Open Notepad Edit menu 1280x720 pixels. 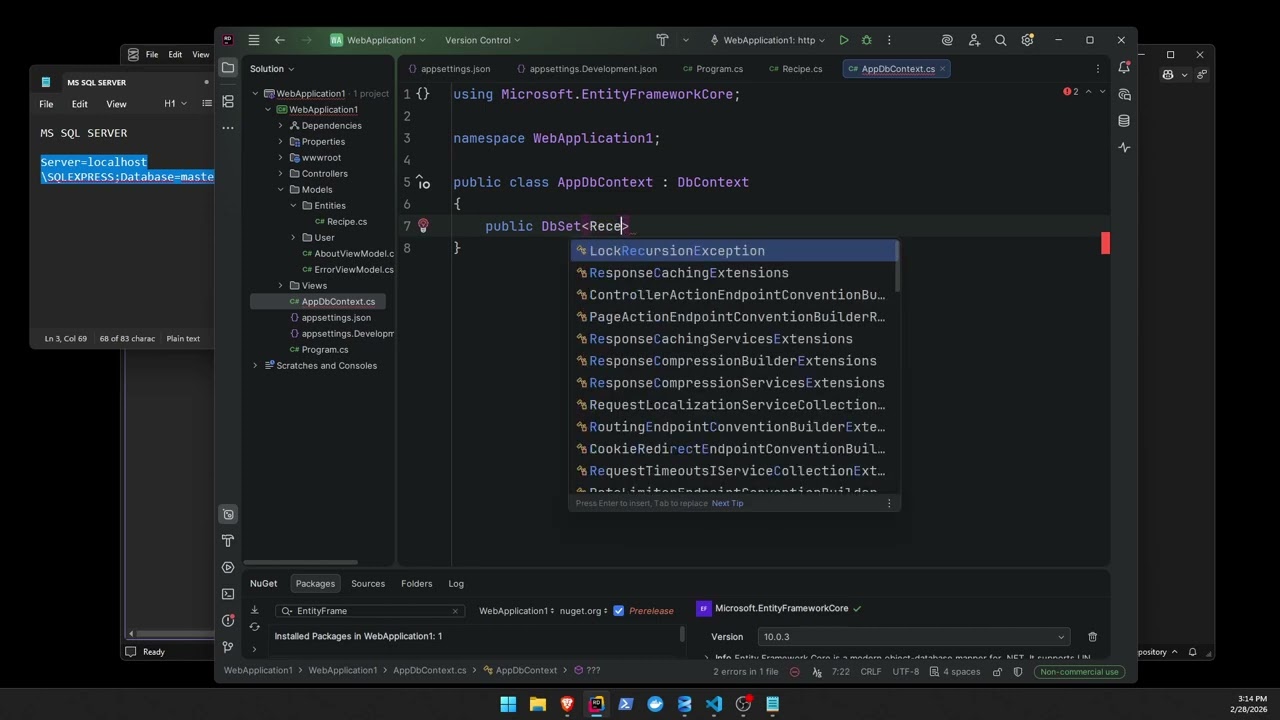point(79,104)
